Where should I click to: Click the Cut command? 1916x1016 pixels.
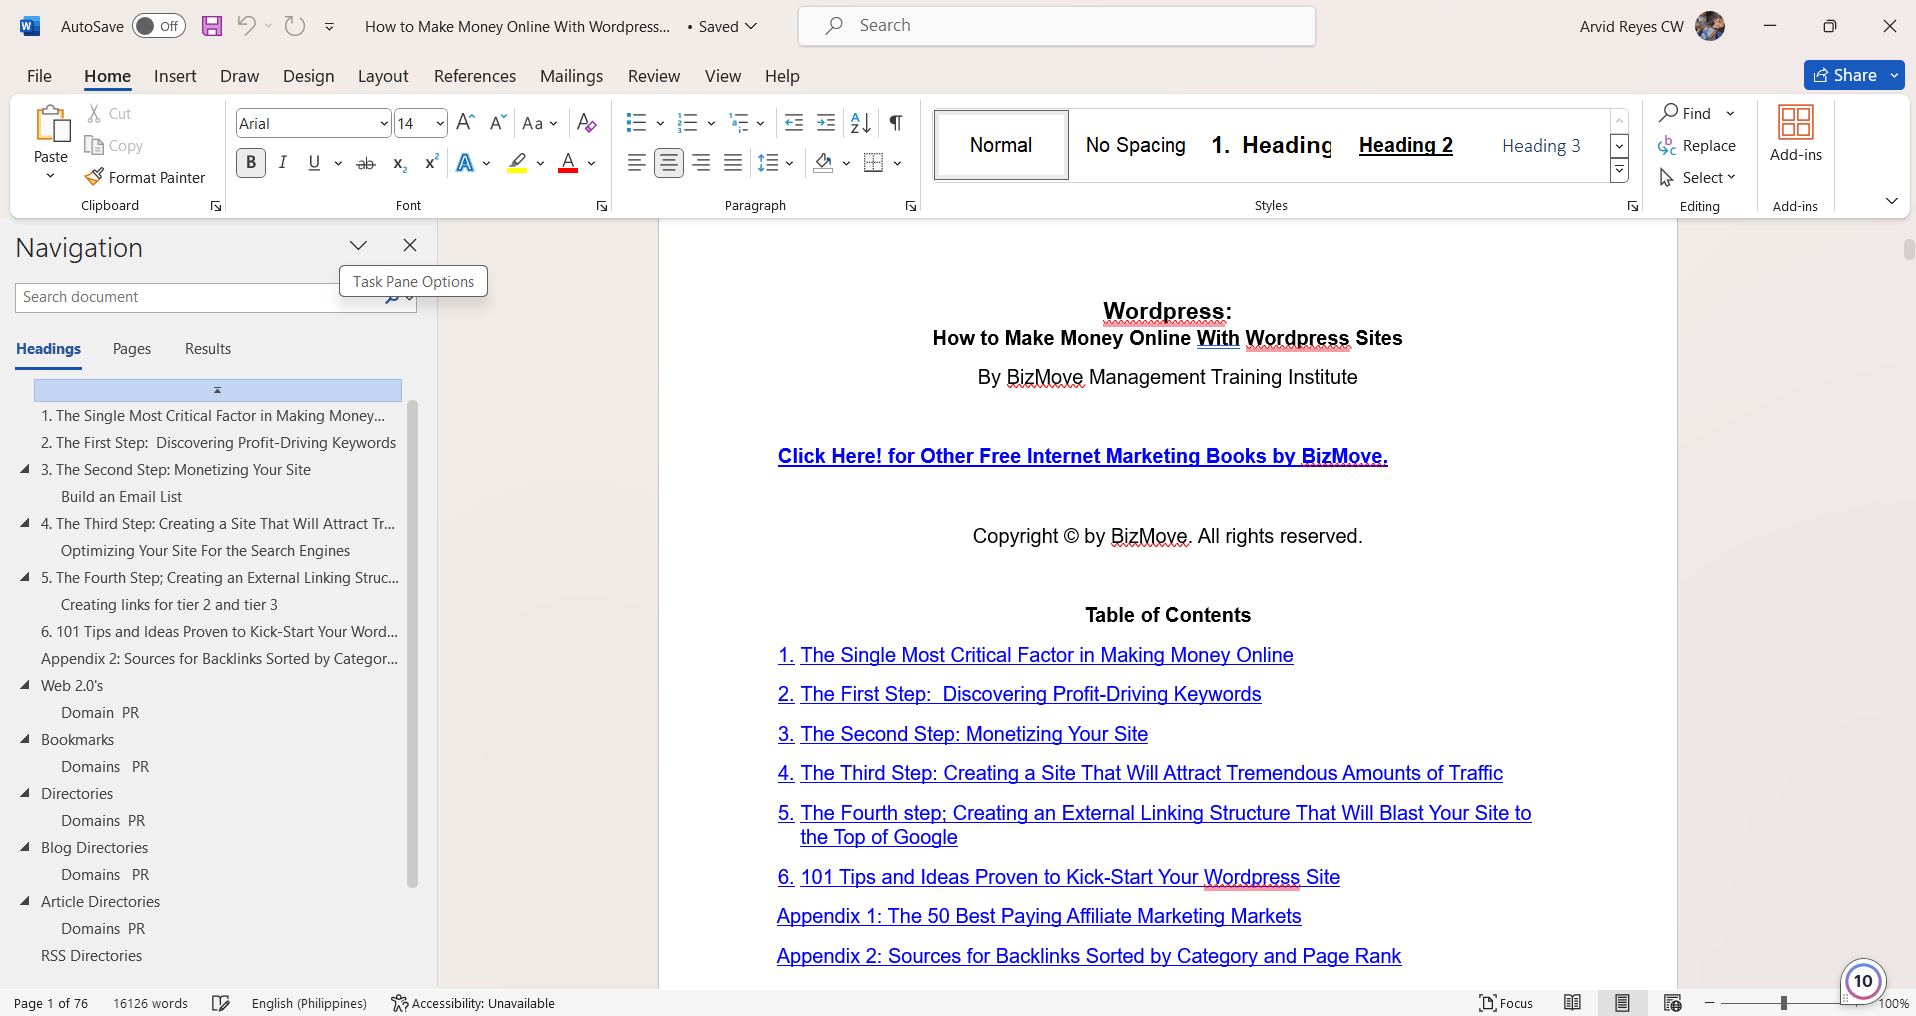click(109, 114)
